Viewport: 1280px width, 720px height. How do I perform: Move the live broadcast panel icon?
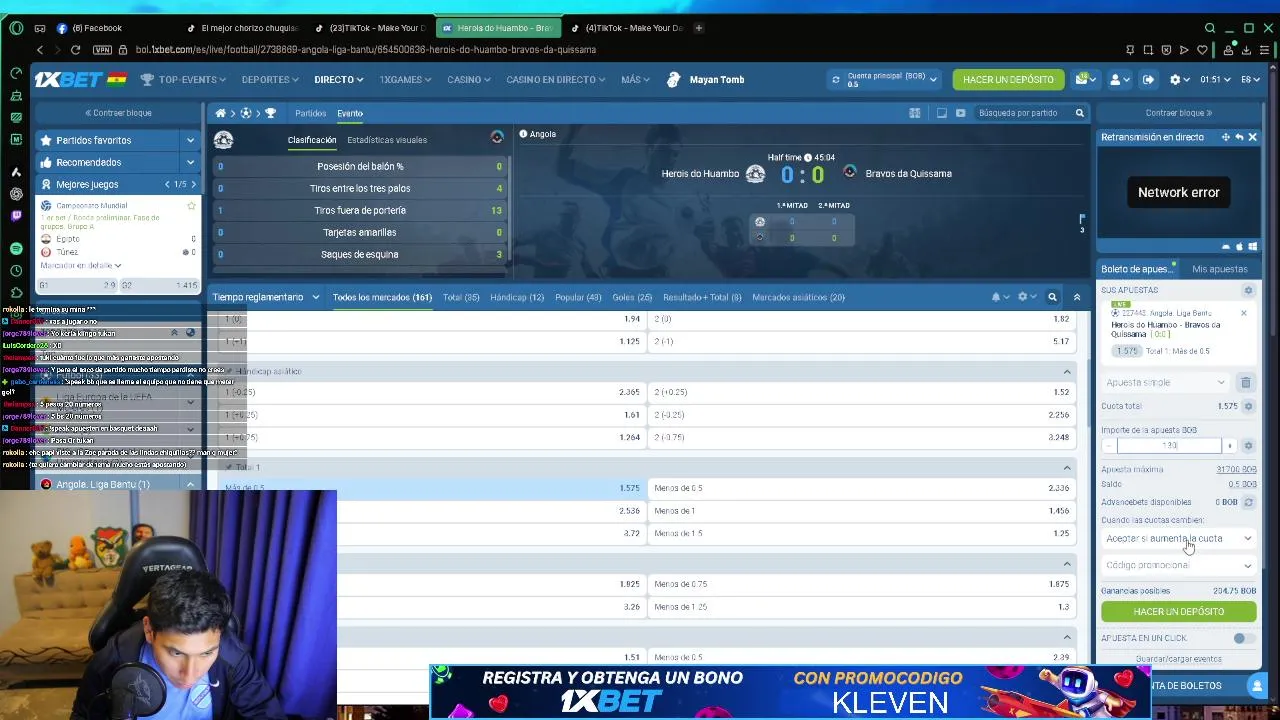pyautogui.click(x=1226, y=137)
